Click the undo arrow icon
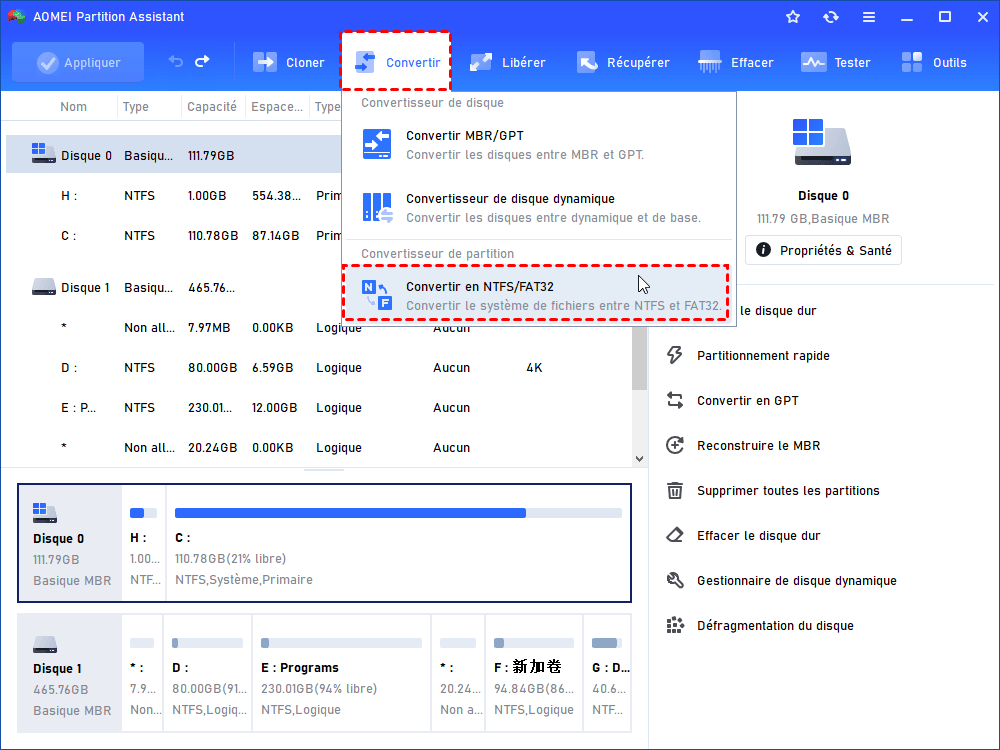The image size is (1000, 750). (175, 62)
